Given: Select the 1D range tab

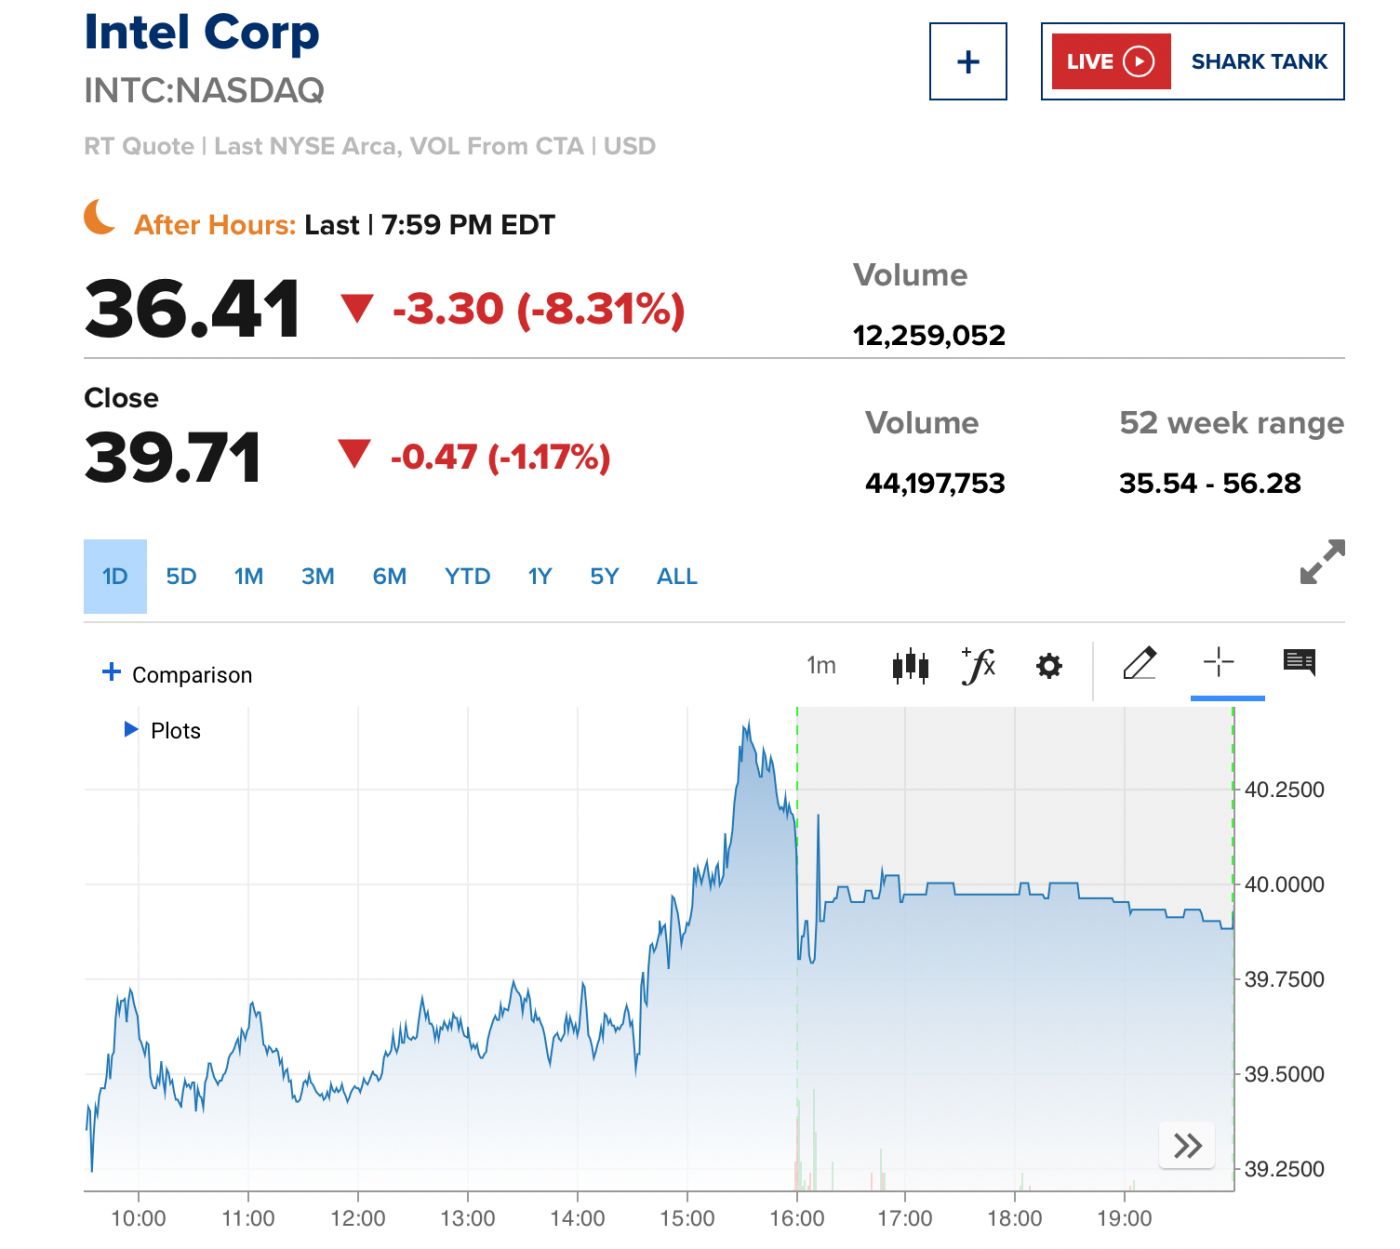Looking at the screenshot, I should [115, 576].
